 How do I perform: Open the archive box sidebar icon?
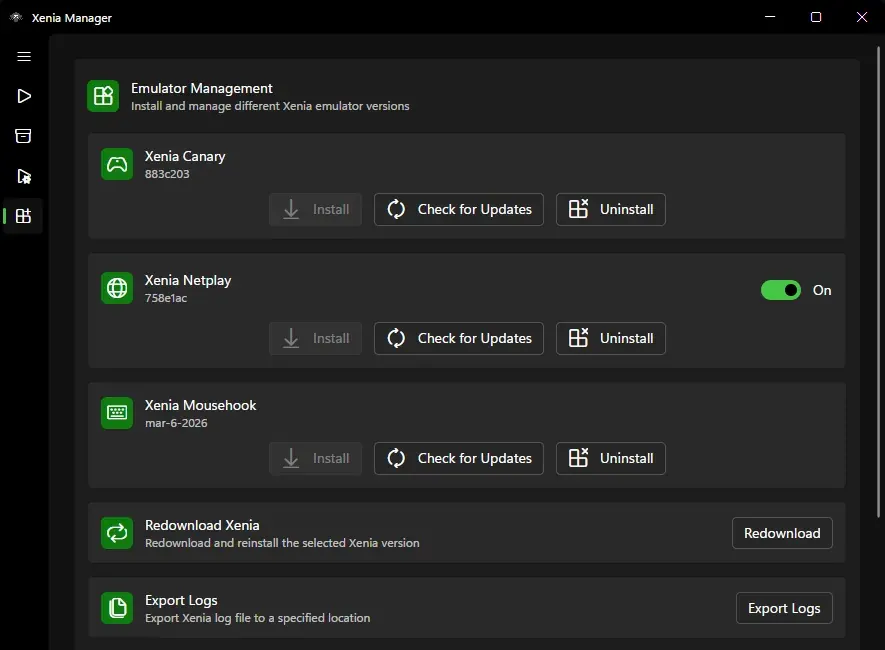click(23, 136)
